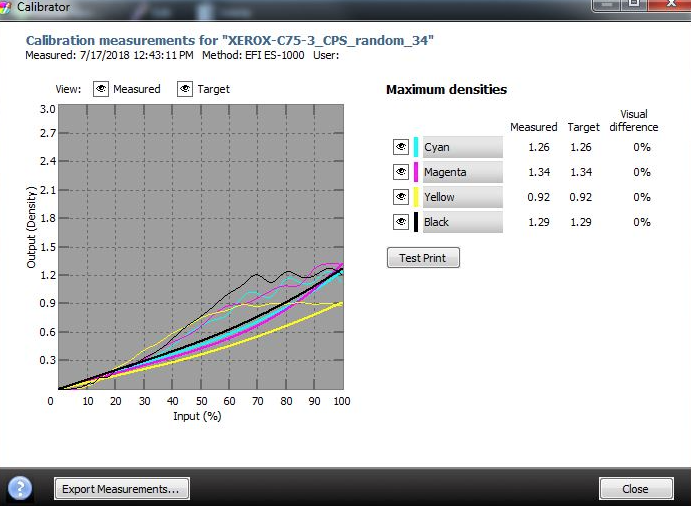Hide the Cyan channel eye icon
This screenshot has width=691, height=506.
[401, 147]
